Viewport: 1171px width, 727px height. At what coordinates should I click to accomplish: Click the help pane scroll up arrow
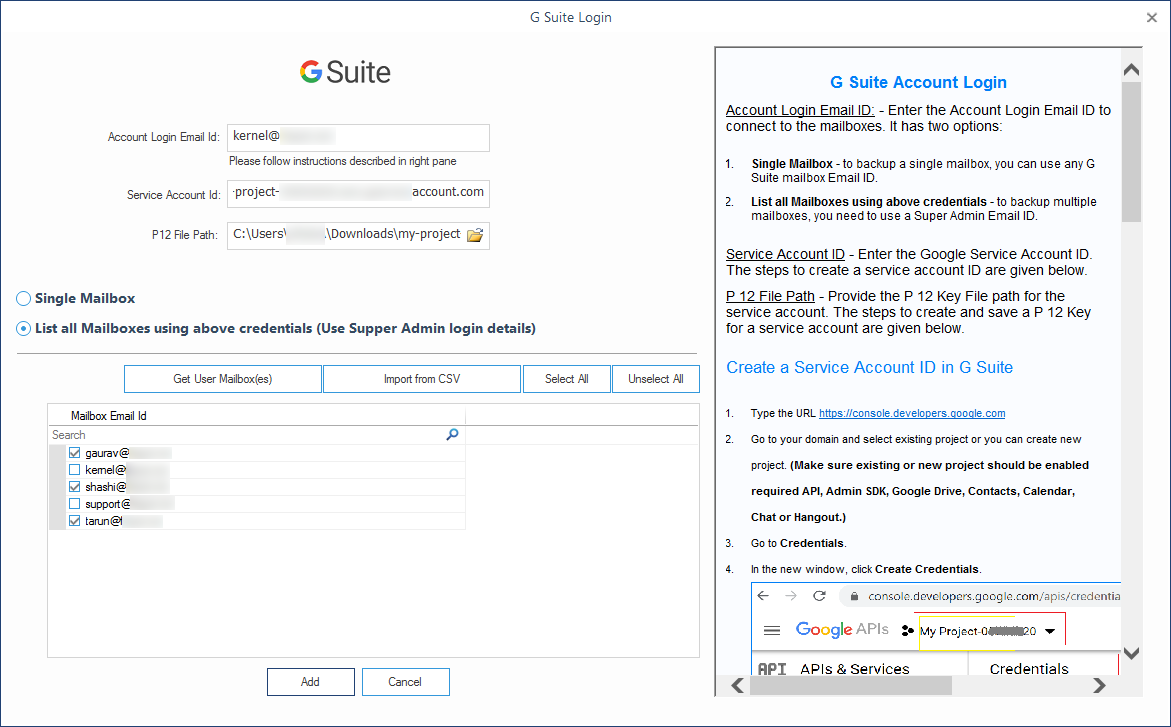pos(1131,69)
